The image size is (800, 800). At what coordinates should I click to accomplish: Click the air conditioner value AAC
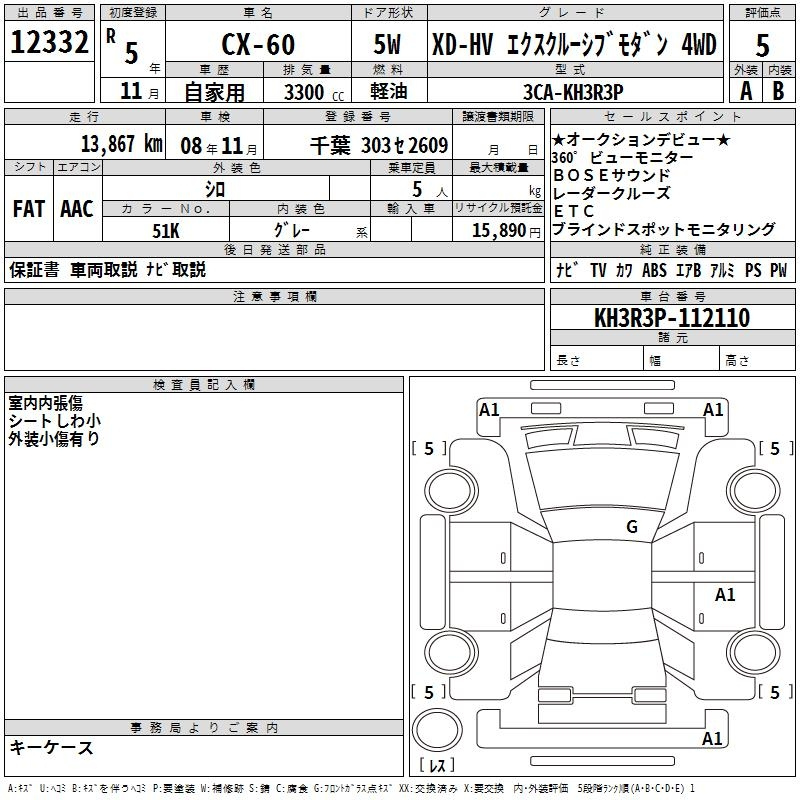point(77,209)
